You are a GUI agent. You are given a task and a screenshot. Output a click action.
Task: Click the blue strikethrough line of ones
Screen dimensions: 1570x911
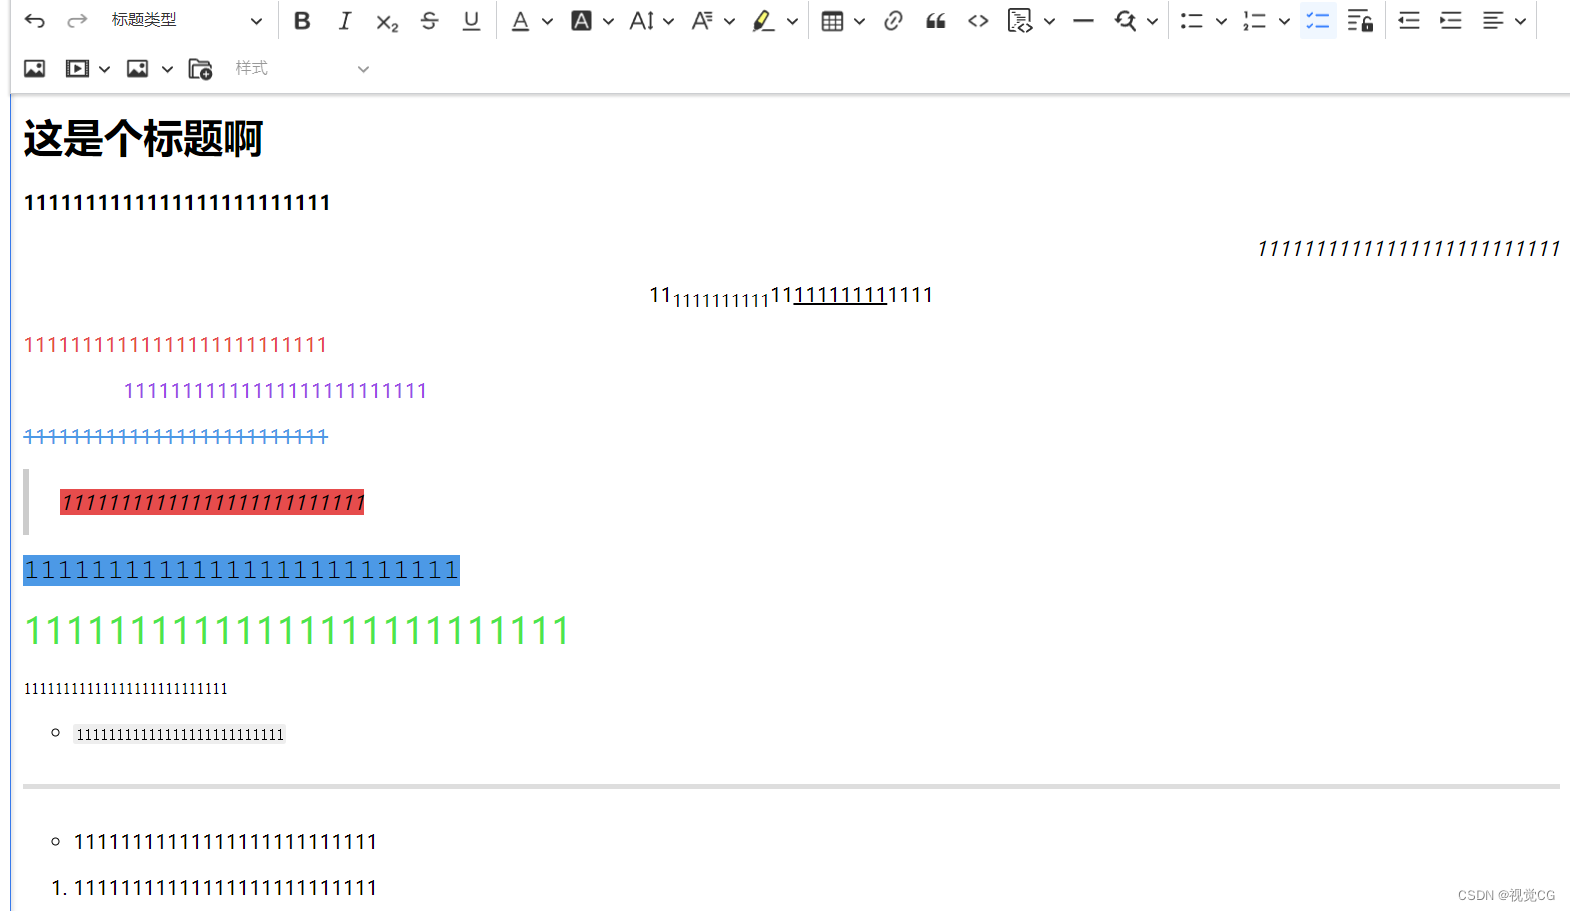(176, 437)
